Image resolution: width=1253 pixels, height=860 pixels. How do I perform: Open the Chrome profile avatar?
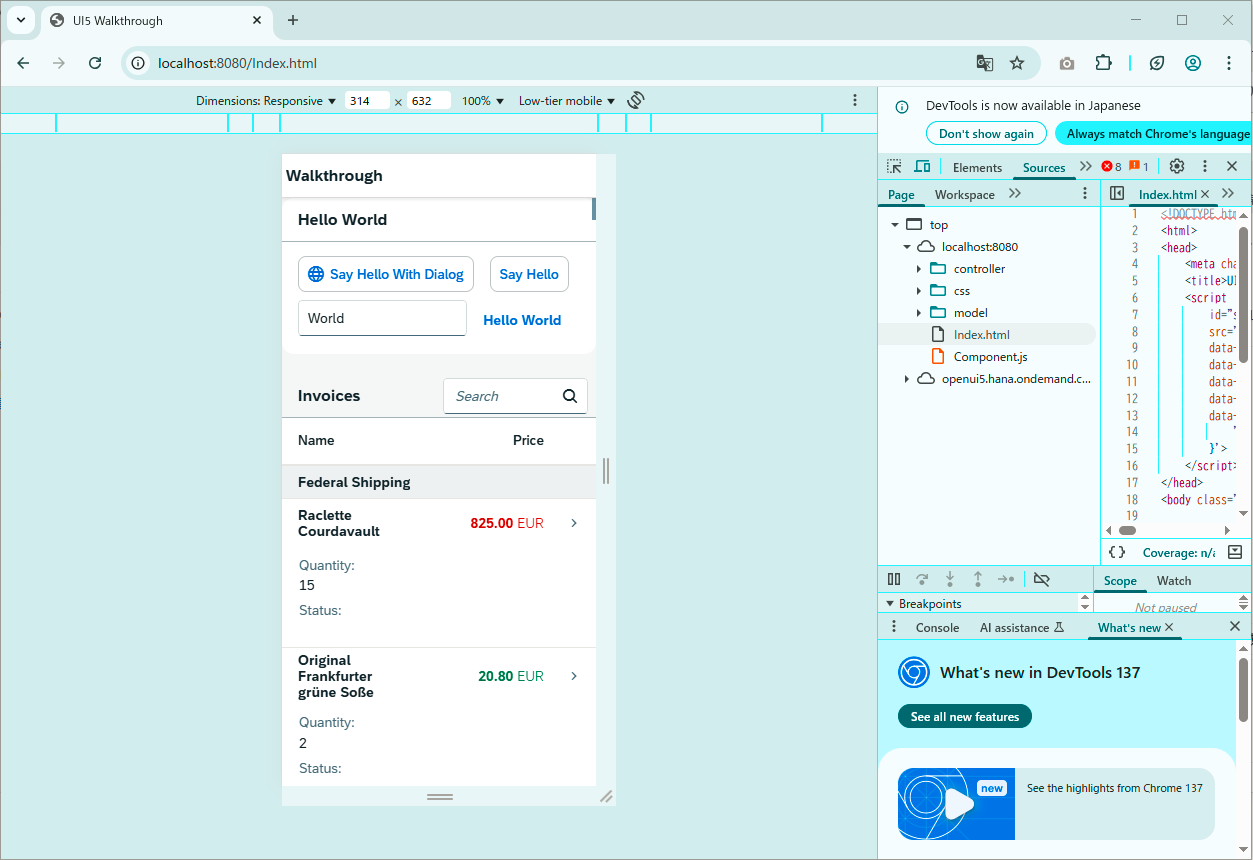click(x=1193, y=63)
